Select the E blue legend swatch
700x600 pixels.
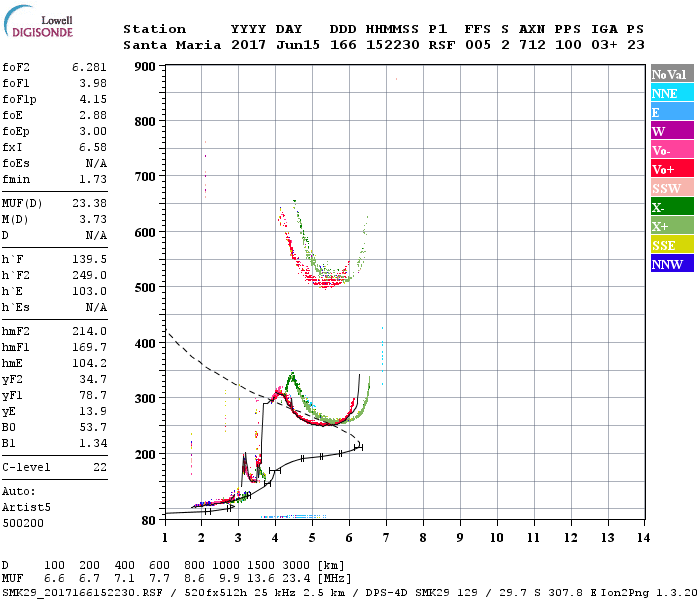coord(672,112)
